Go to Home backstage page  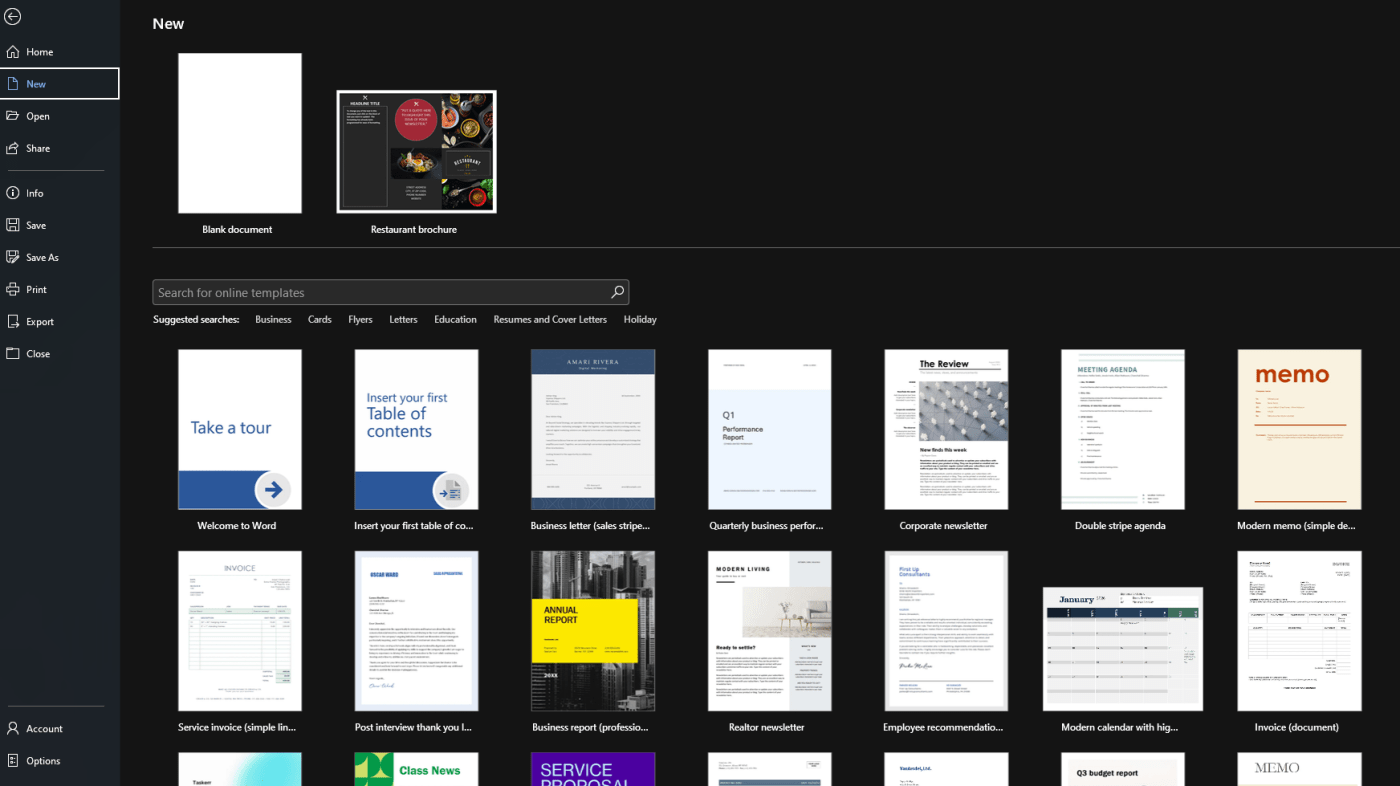coord(60,52)
